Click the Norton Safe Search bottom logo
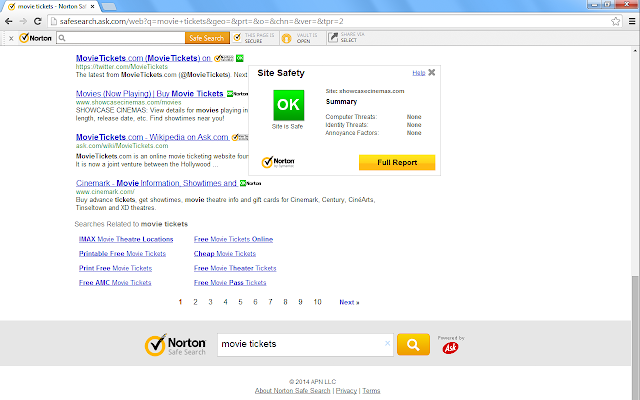The width and height of the screenshot is (640, 400). (x=175, y=345)
